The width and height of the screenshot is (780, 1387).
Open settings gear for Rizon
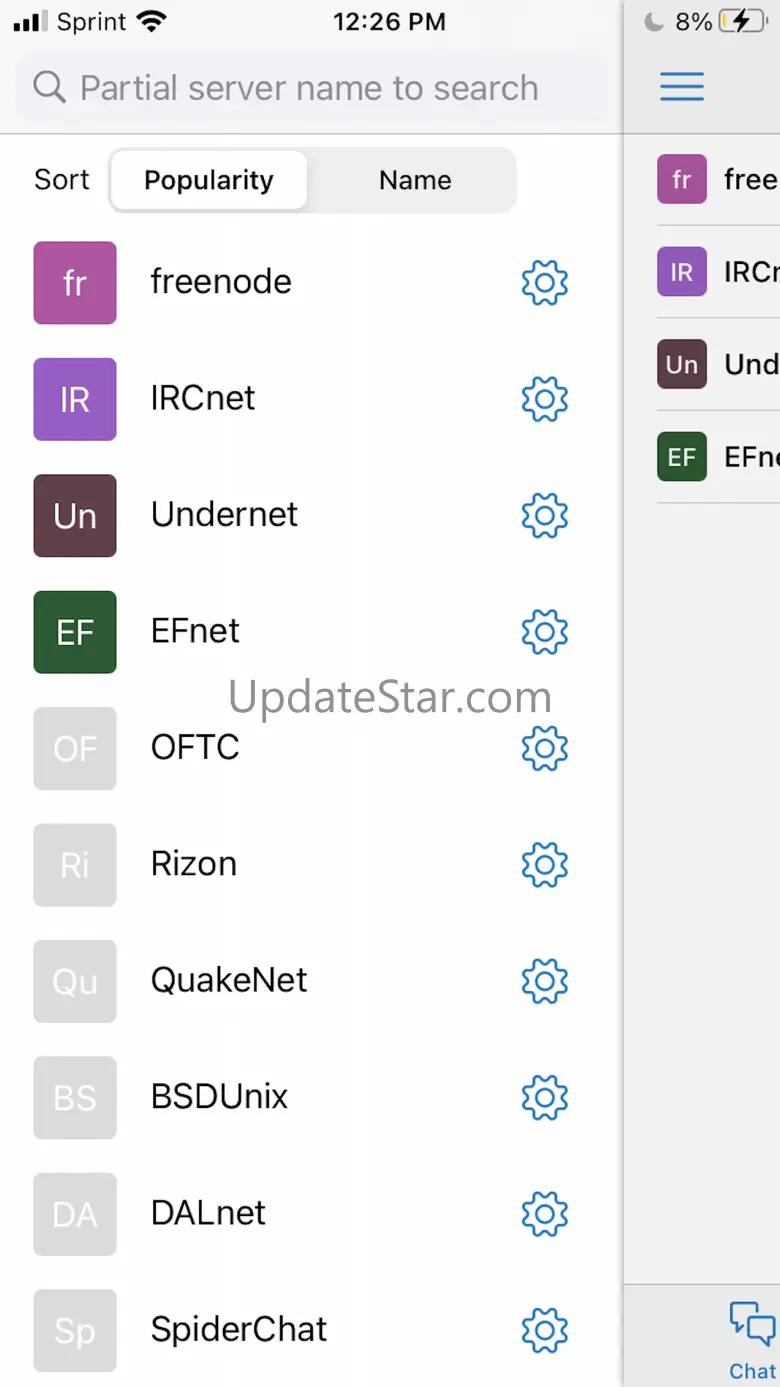(545, 864)
